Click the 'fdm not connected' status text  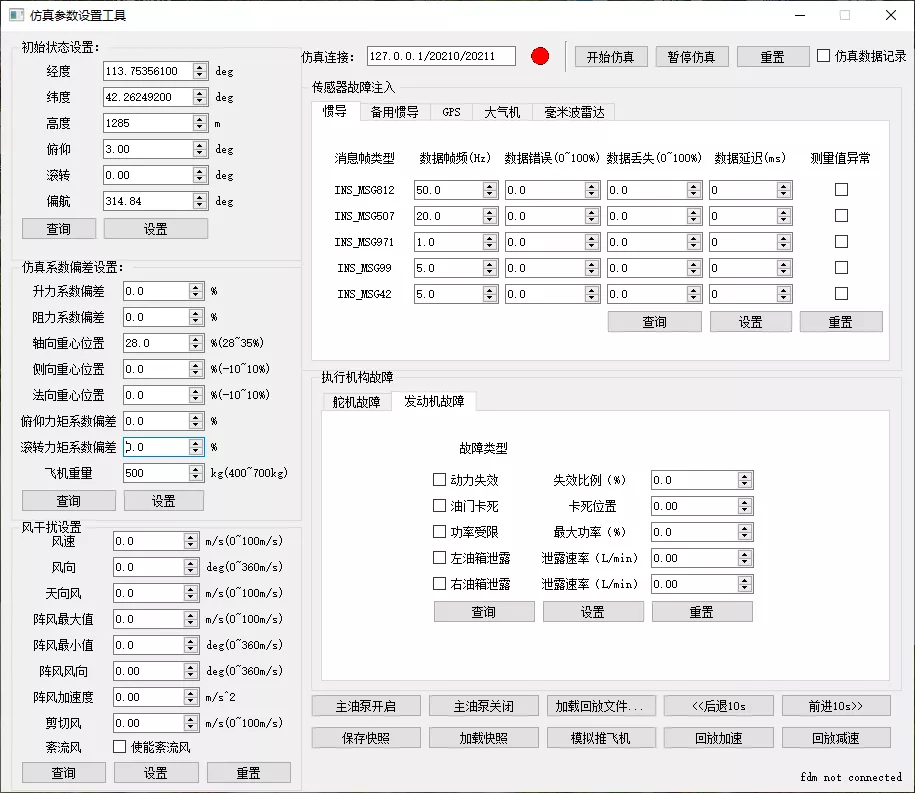coord(851,777)
